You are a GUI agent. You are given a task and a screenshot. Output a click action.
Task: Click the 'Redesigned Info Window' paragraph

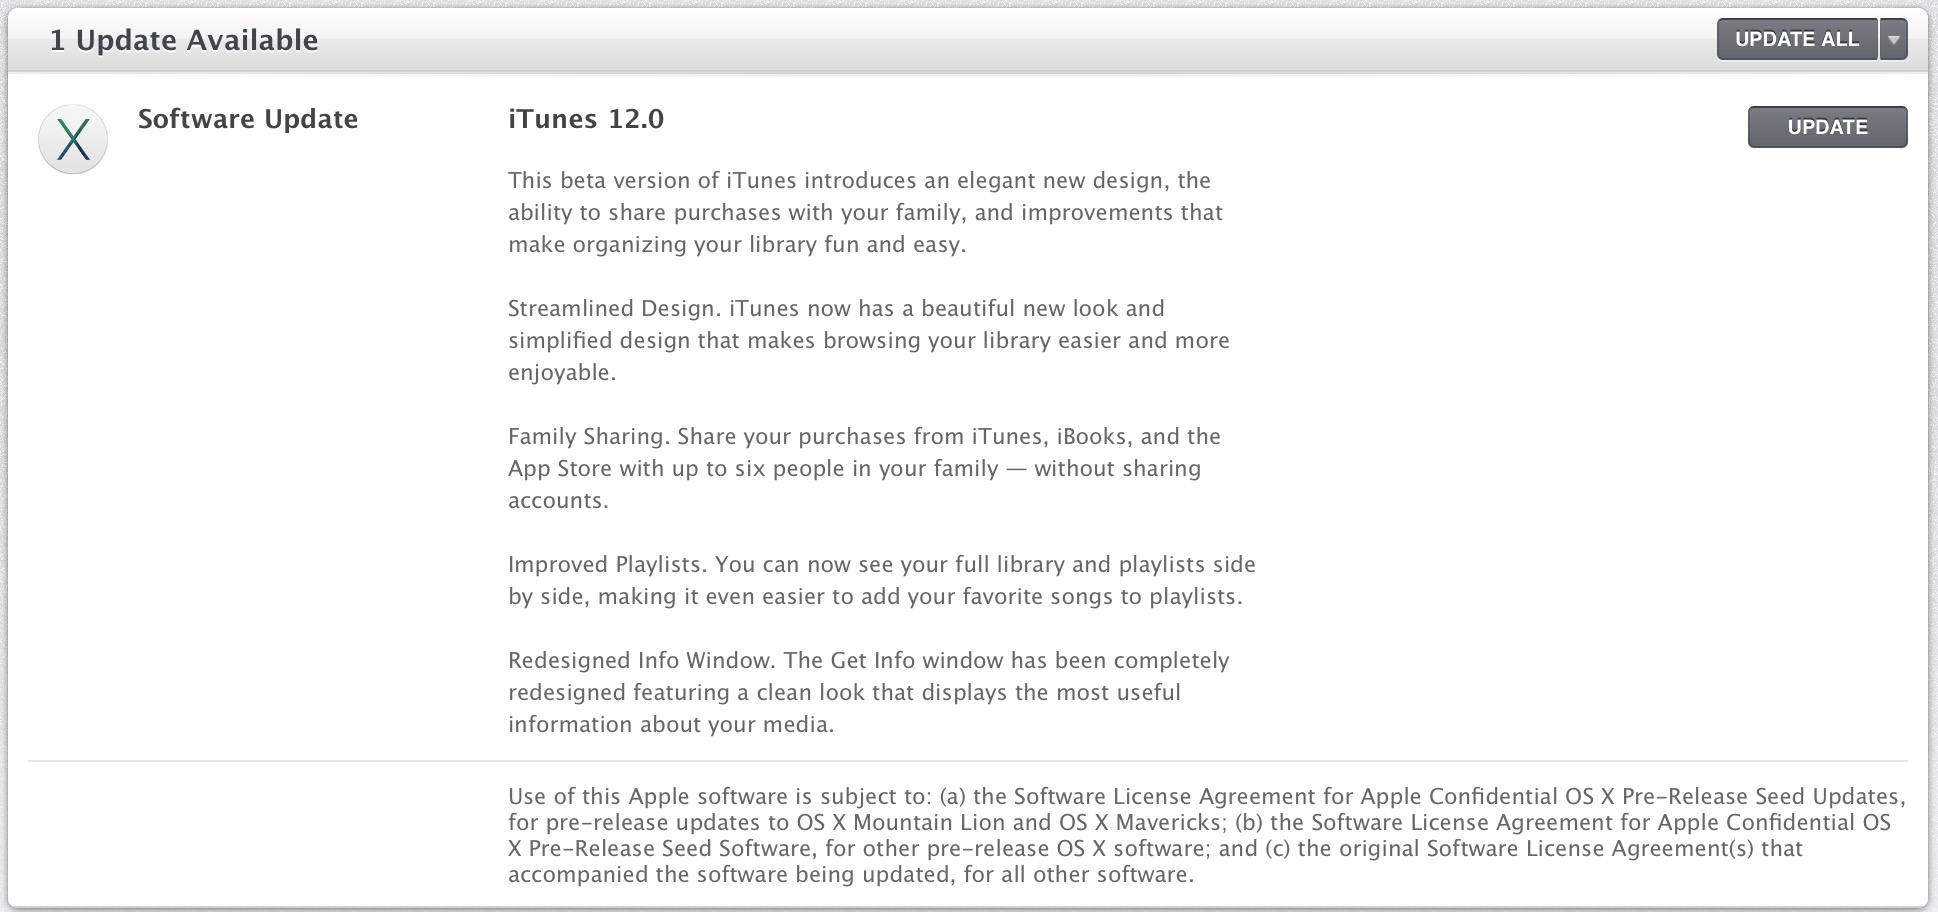coord(869,692)
